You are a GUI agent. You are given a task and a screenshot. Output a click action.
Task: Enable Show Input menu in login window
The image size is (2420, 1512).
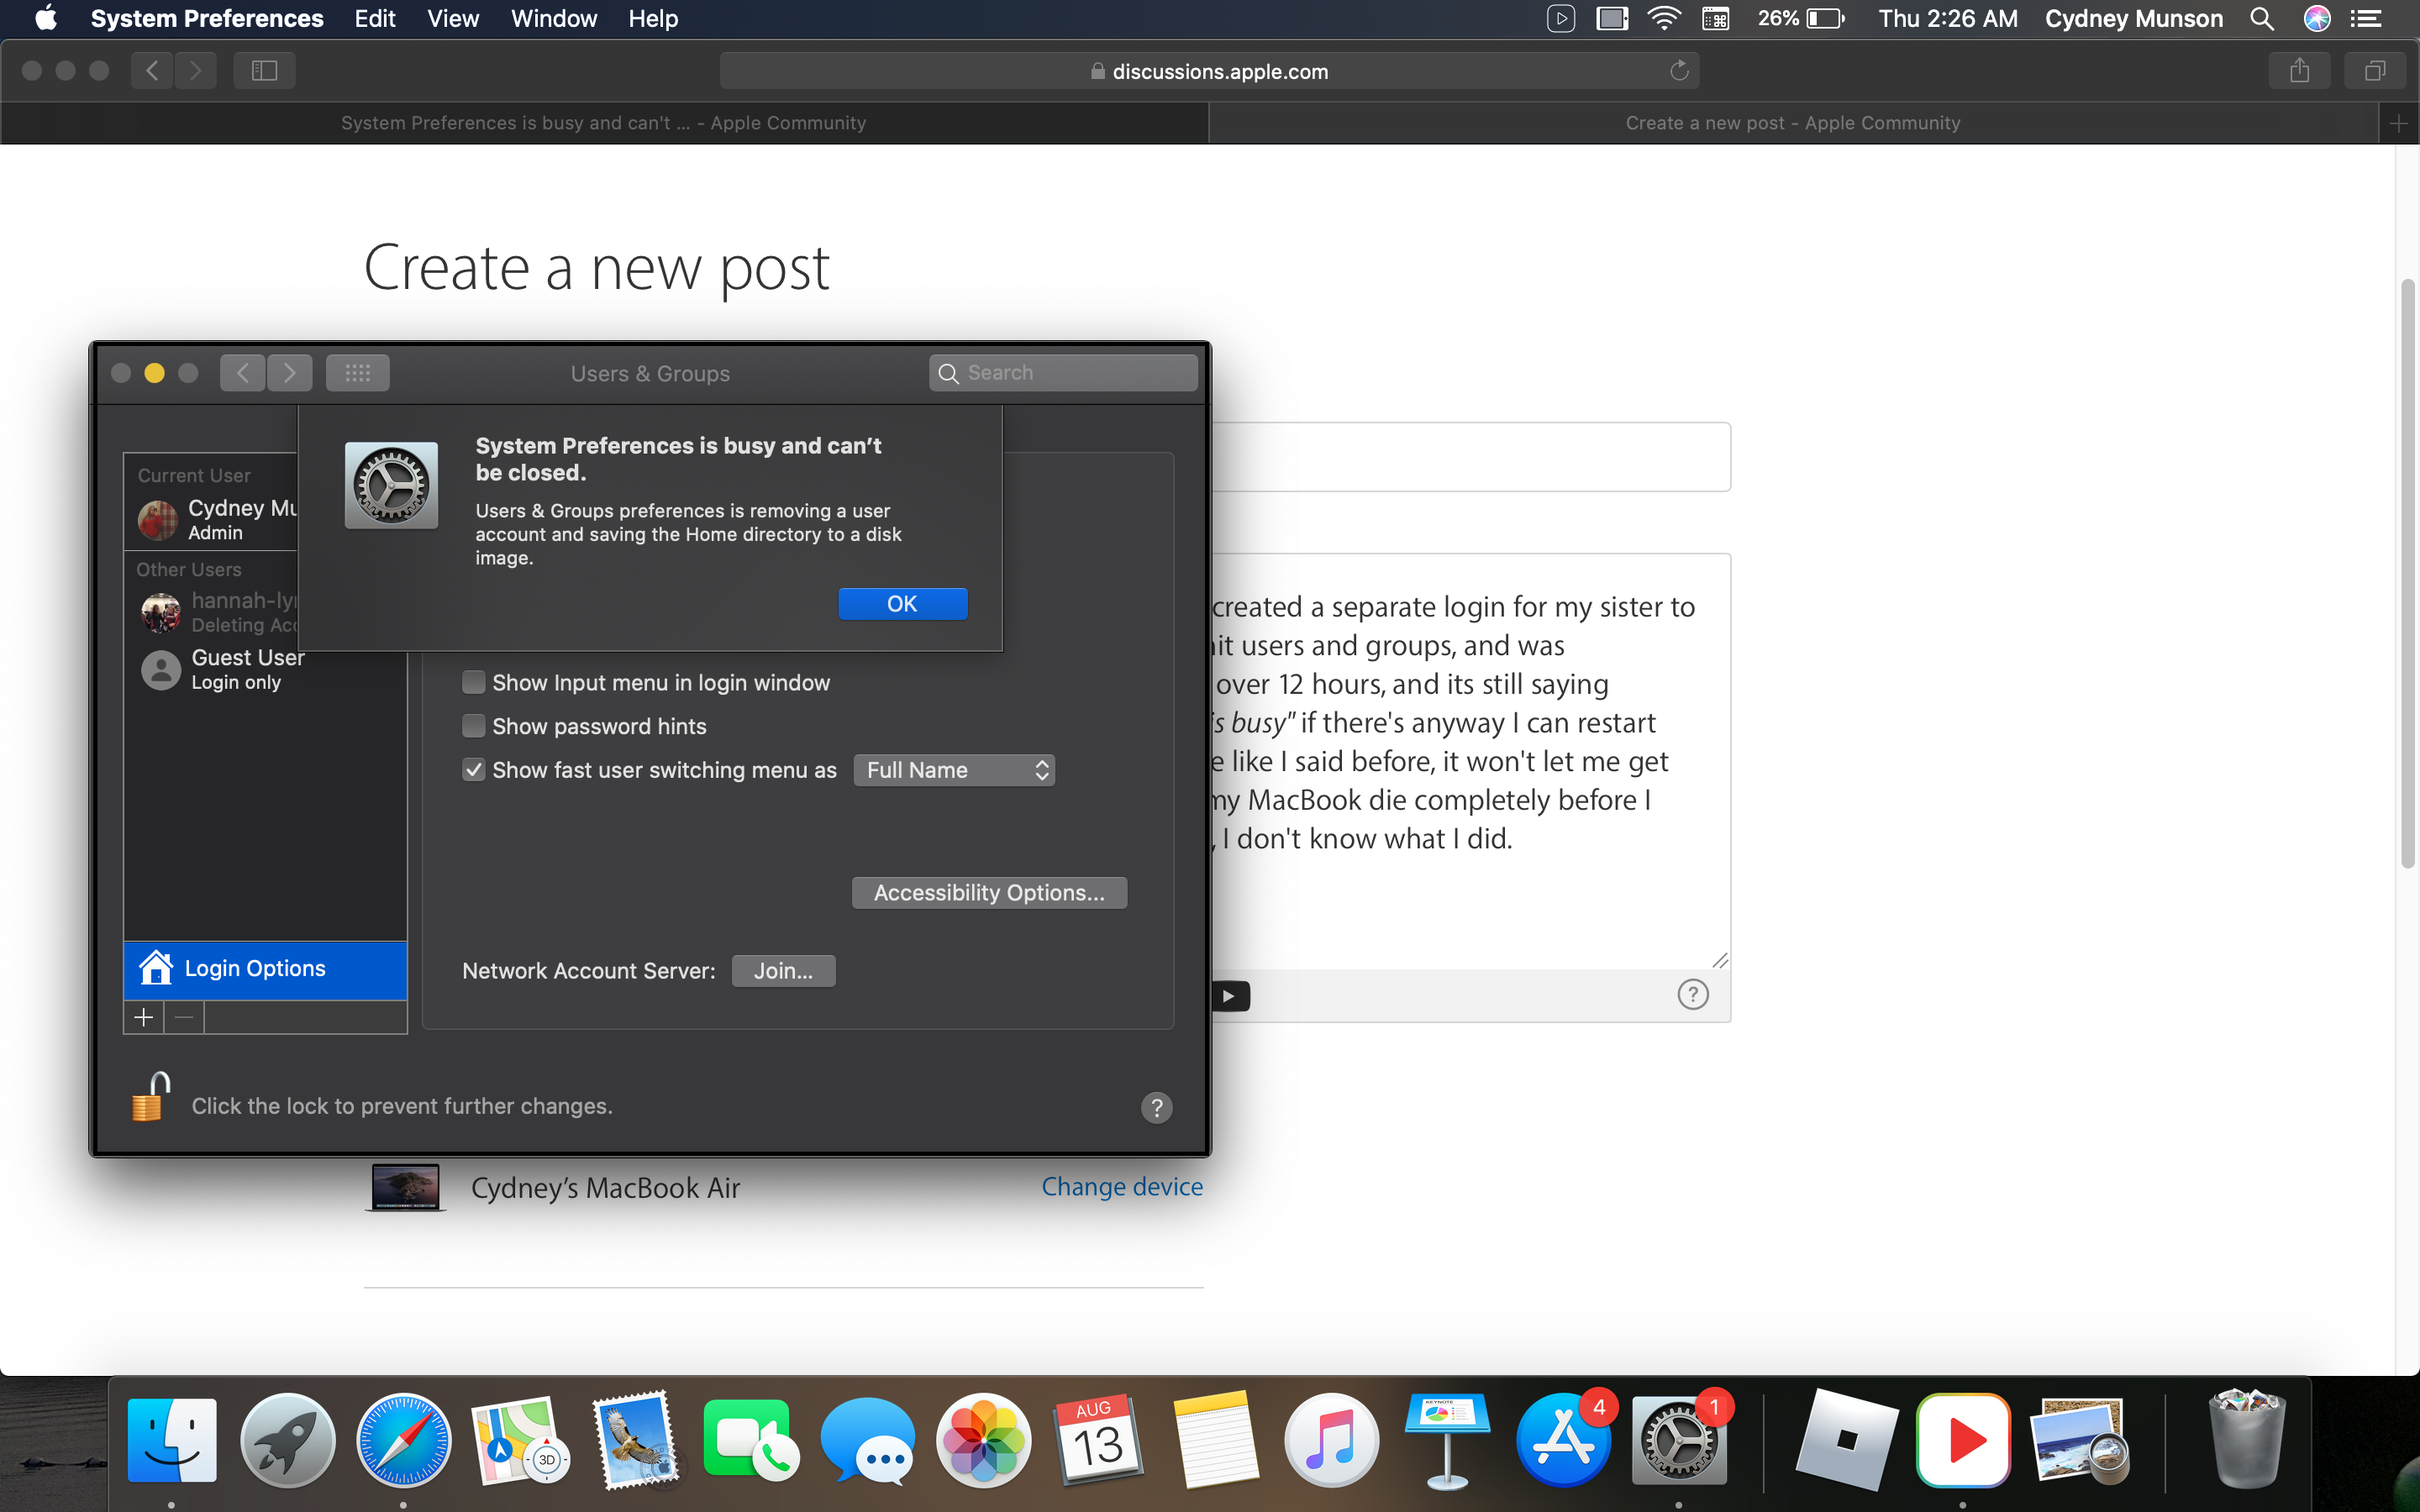(x=474, y=683)
